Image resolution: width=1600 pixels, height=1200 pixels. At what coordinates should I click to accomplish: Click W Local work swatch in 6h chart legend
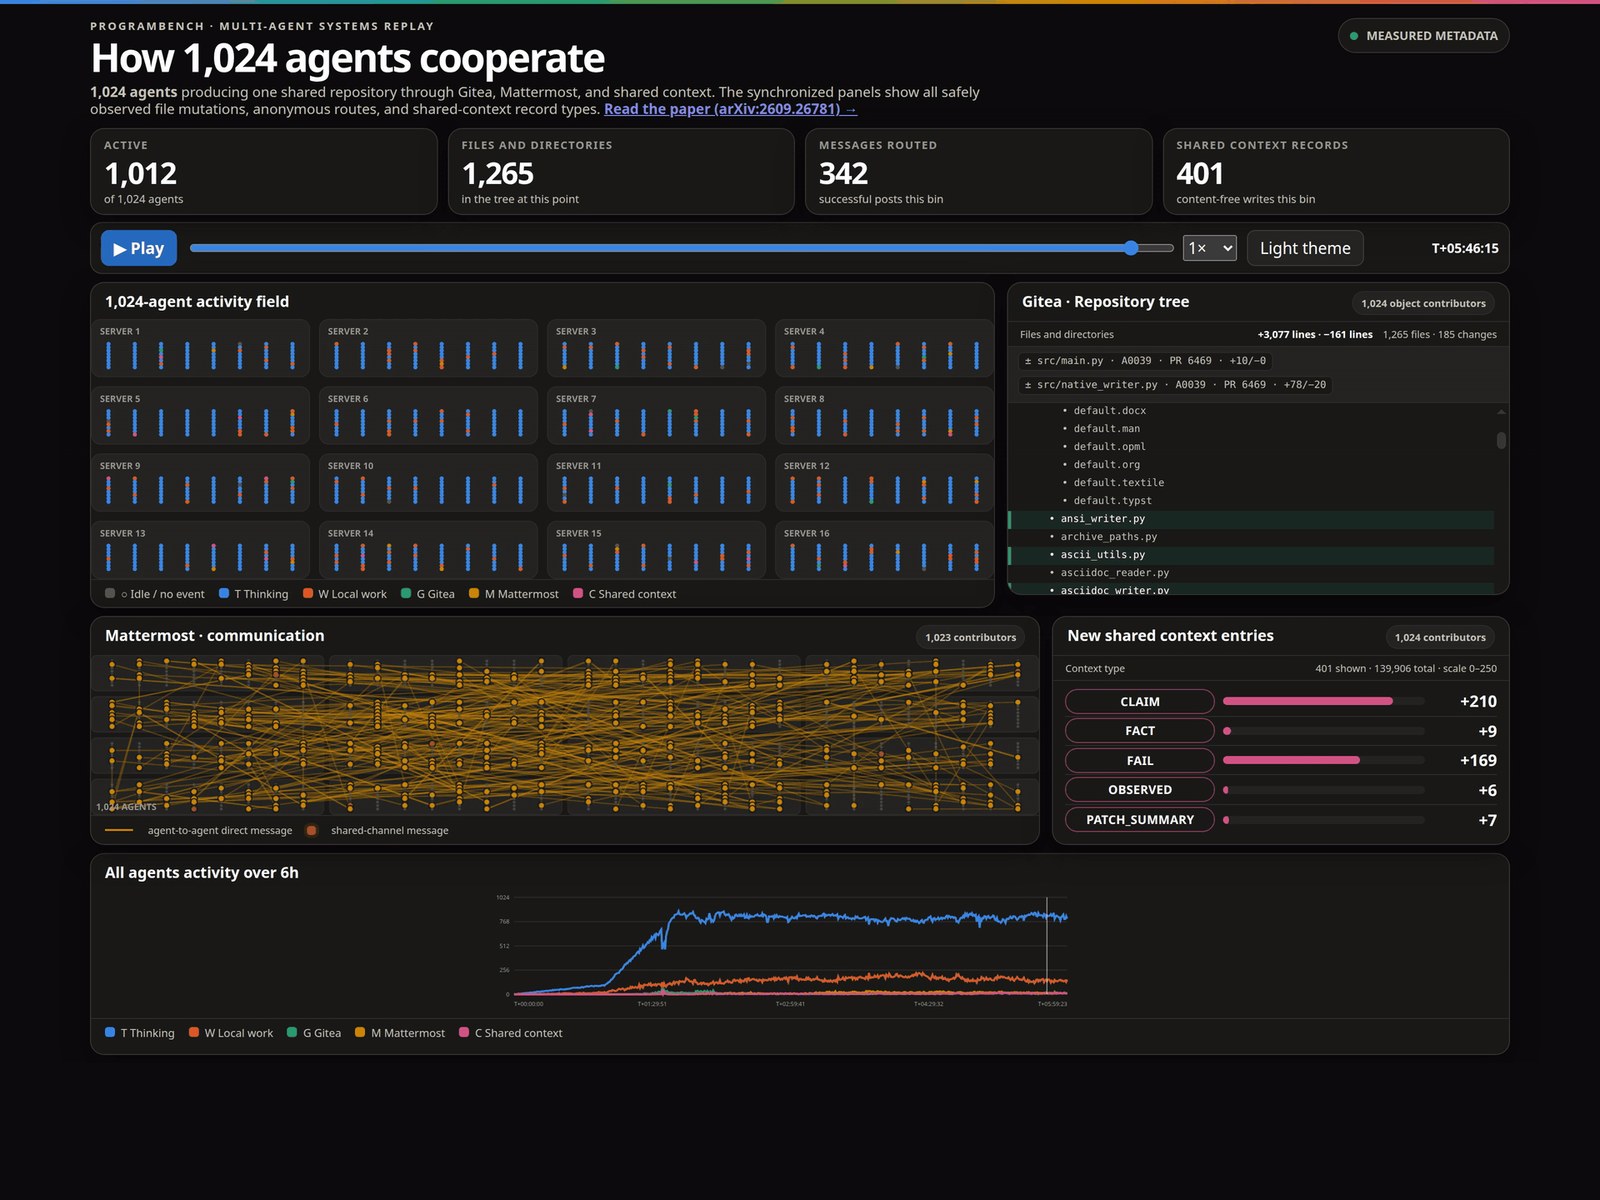pyautogui.click(x=194, y=1032)
